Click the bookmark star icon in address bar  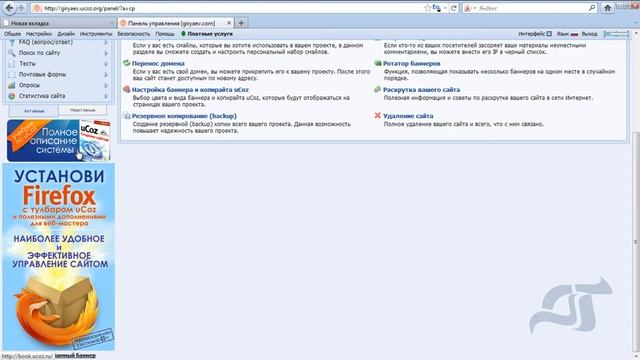click(x=427, y=8)
